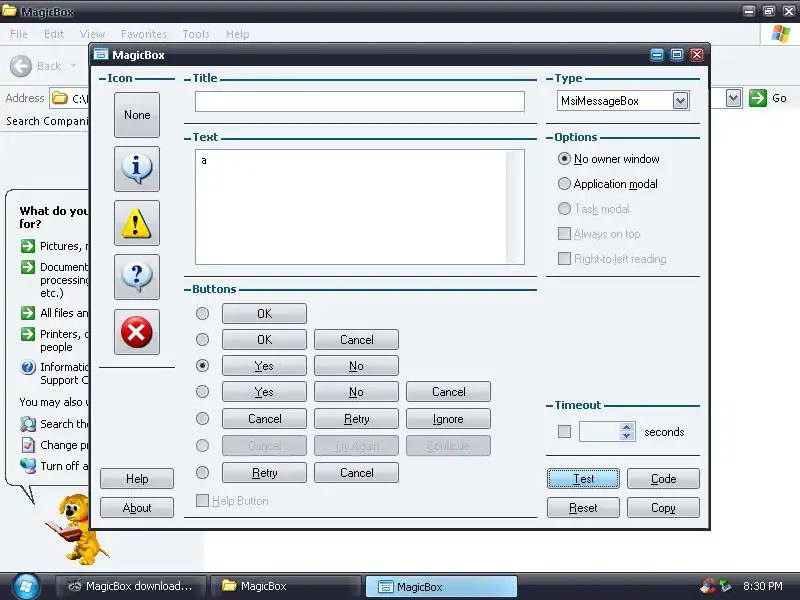Click the Help button in MagicBox

(x=137, y=479)
